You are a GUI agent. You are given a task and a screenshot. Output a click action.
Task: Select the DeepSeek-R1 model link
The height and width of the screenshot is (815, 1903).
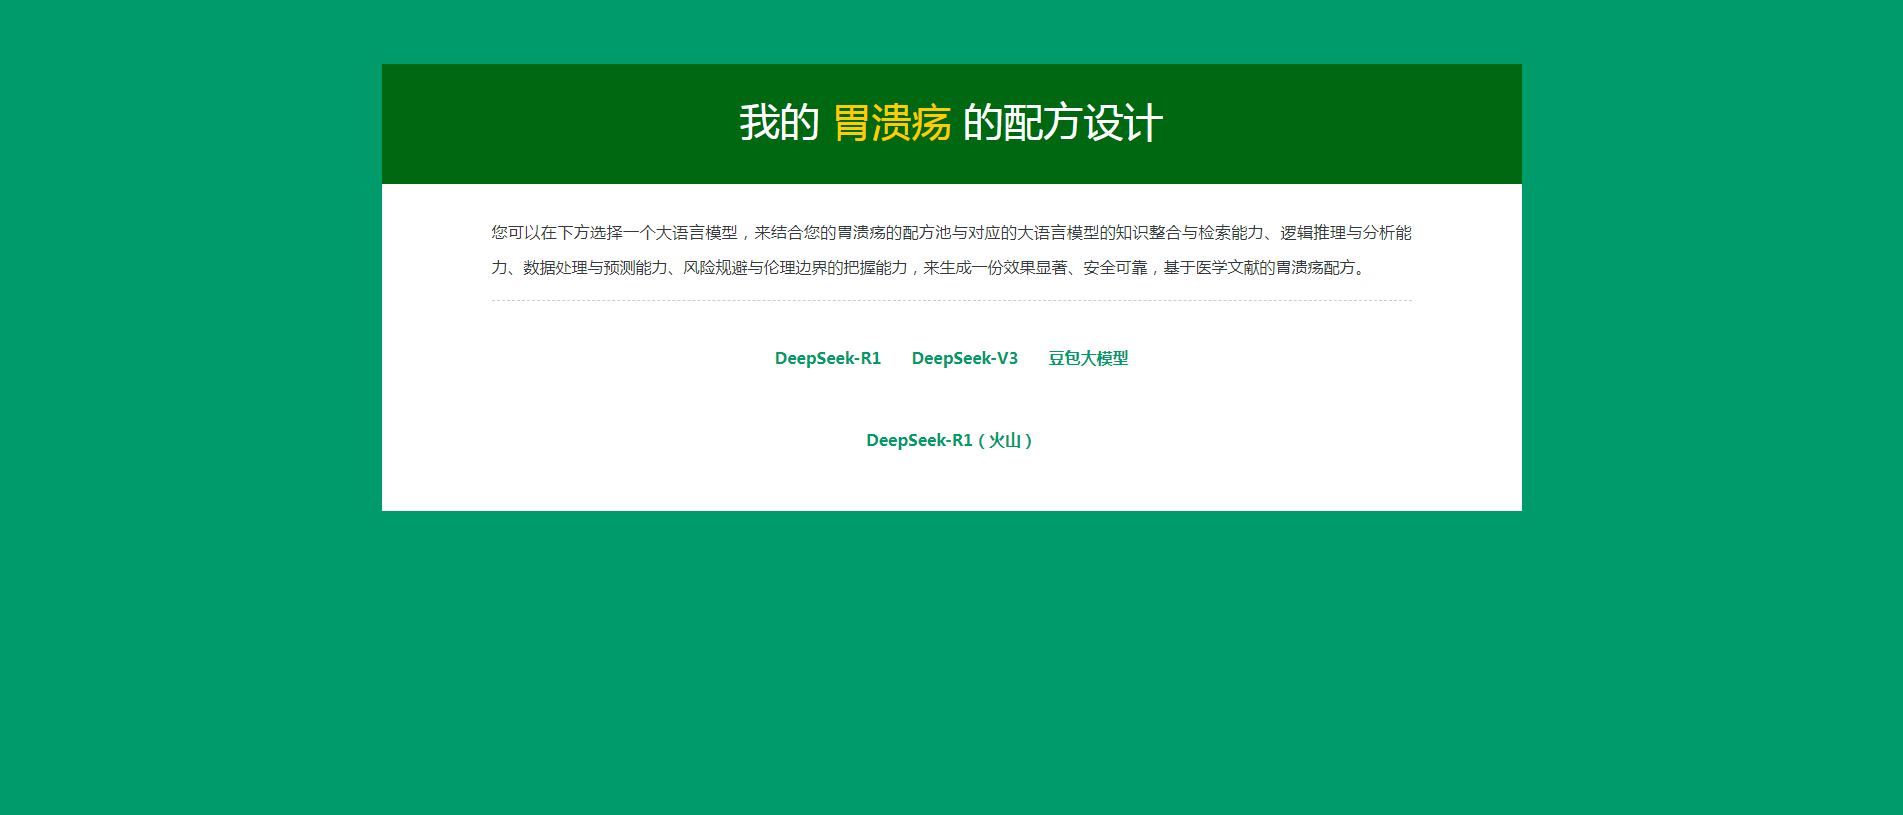coord(827,358)
